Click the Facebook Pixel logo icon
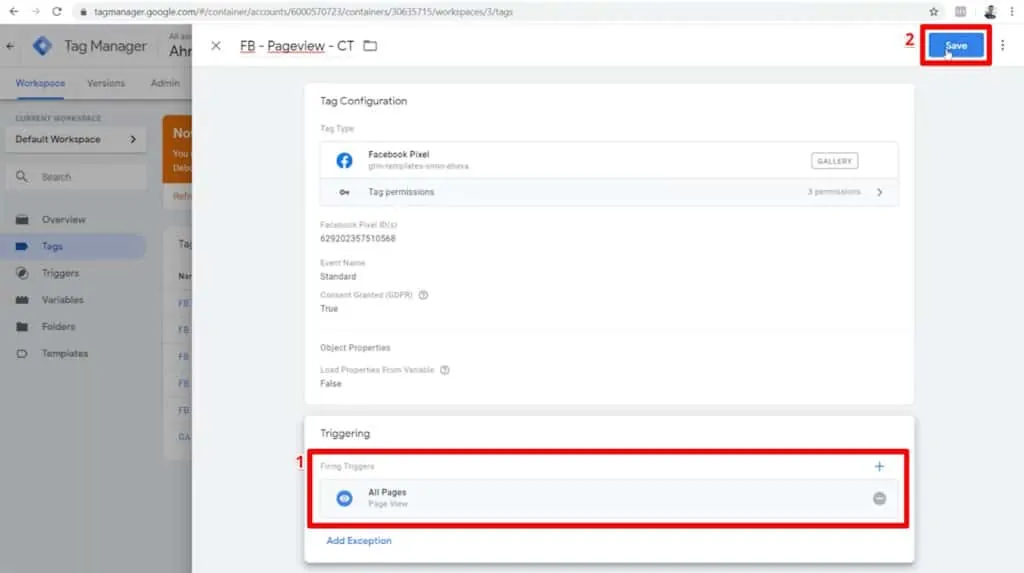Viewport: 1024px width, 573px height. click(x=344, y=160)
